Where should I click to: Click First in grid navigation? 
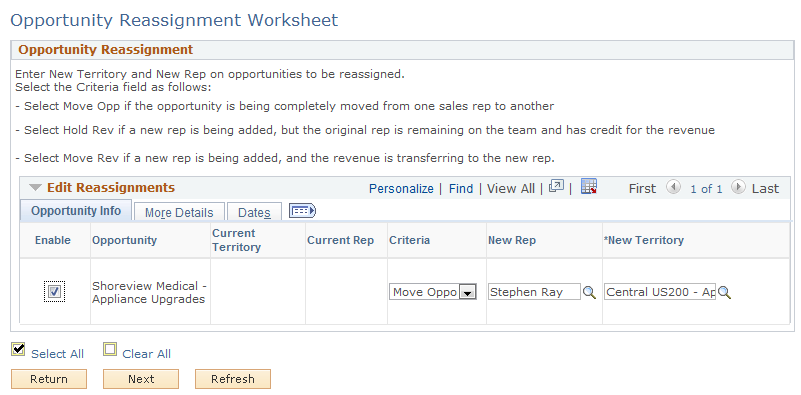[642, 189]
